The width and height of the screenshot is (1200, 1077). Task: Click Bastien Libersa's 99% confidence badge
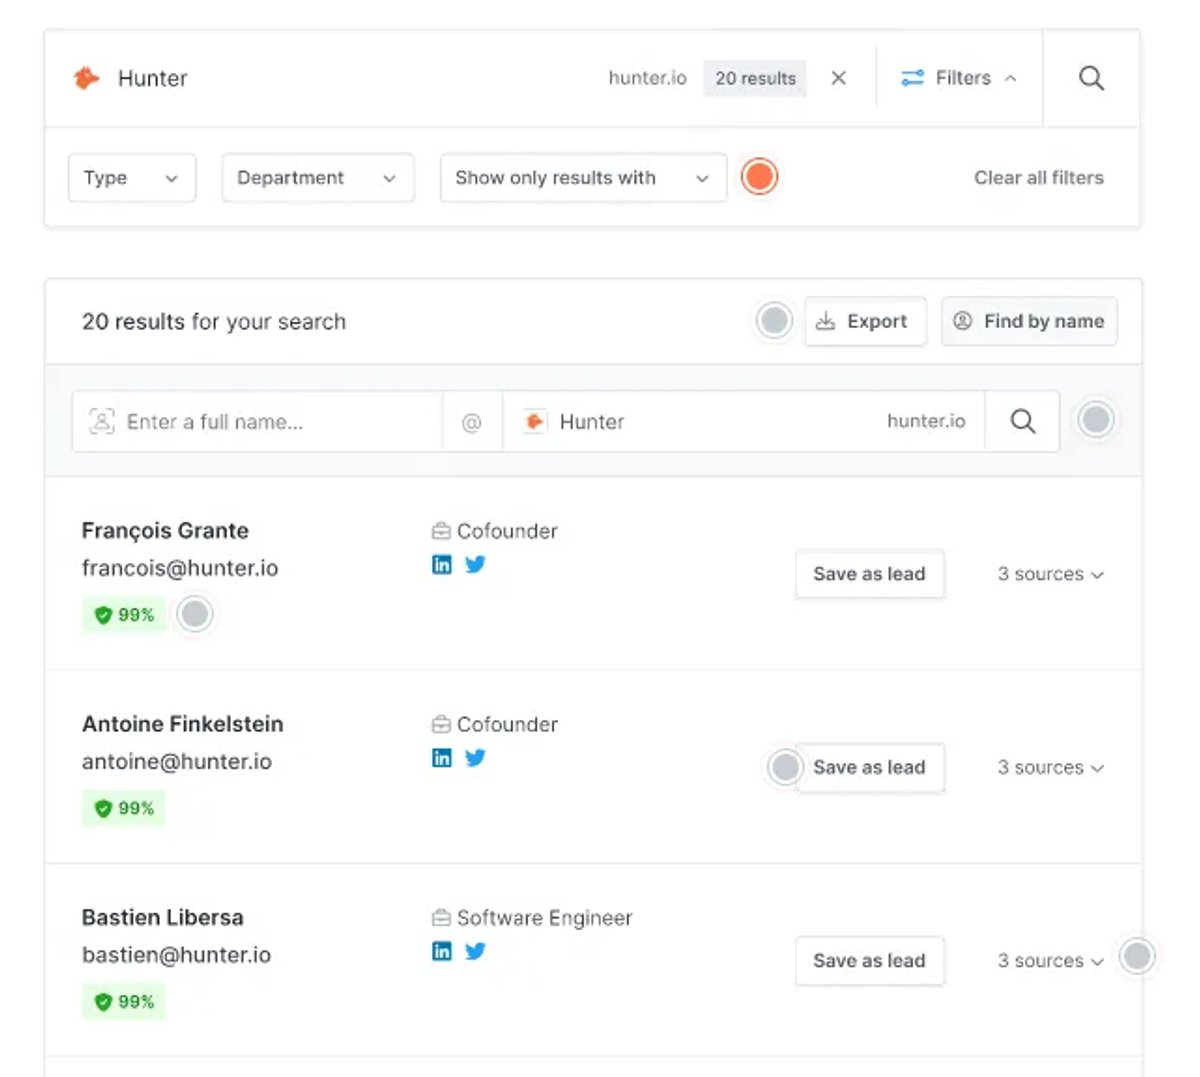click(124, 1001)
